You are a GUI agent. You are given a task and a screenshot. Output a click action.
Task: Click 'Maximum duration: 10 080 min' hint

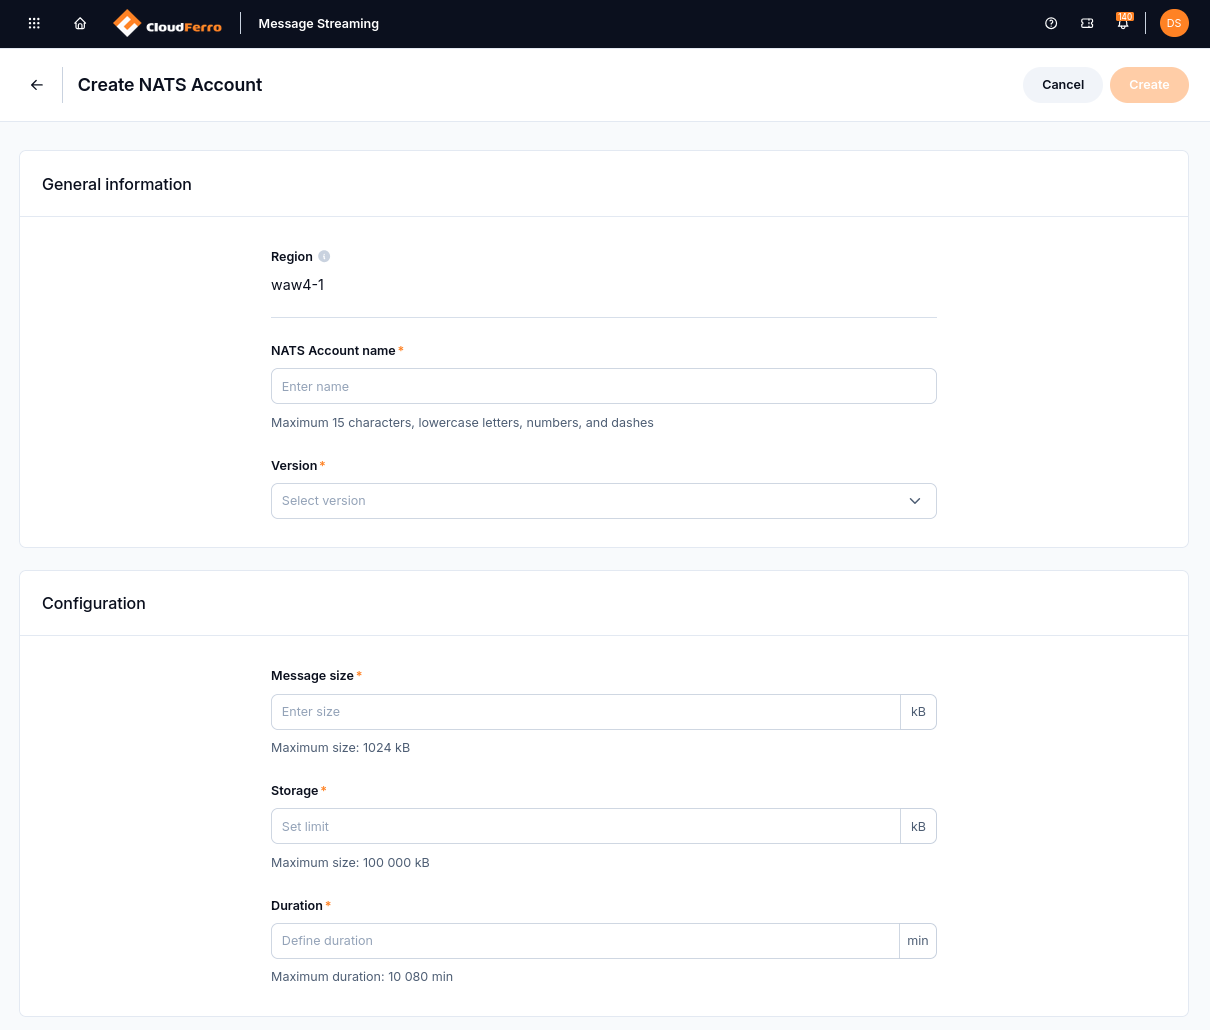click(x=362, y=977)
